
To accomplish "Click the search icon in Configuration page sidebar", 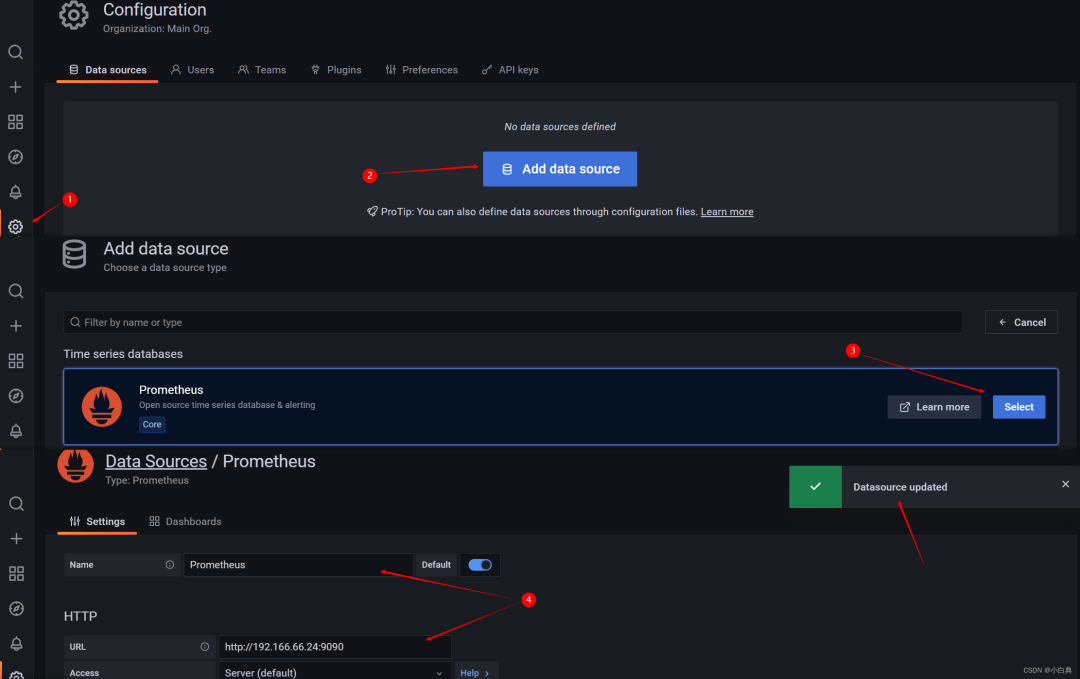I will (x=15, y=52).
